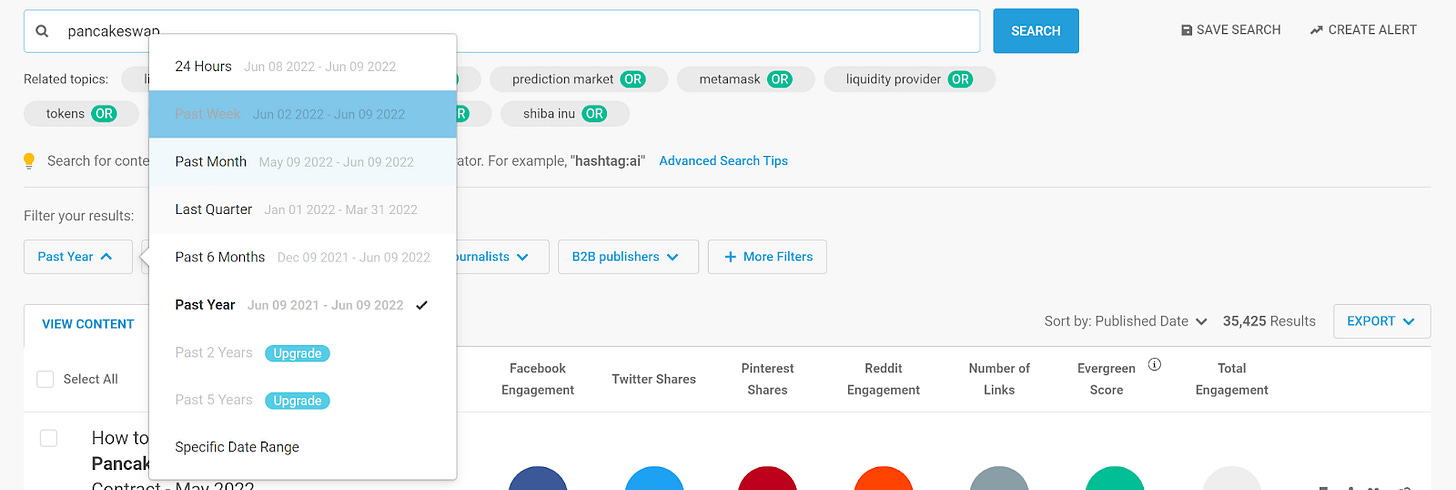Select Past 6 Months date range
The height and width of the screenshot is (490, 1456).
click(303, 257)
